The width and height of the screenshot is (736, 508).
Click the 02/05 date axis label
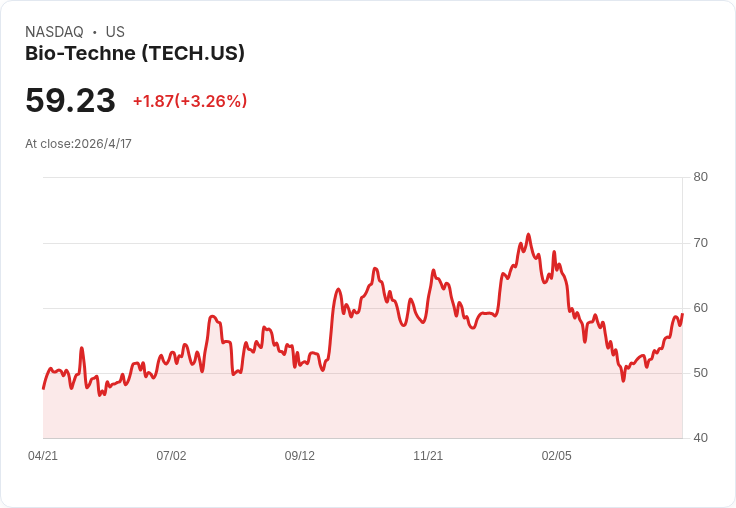click(557, 456)
